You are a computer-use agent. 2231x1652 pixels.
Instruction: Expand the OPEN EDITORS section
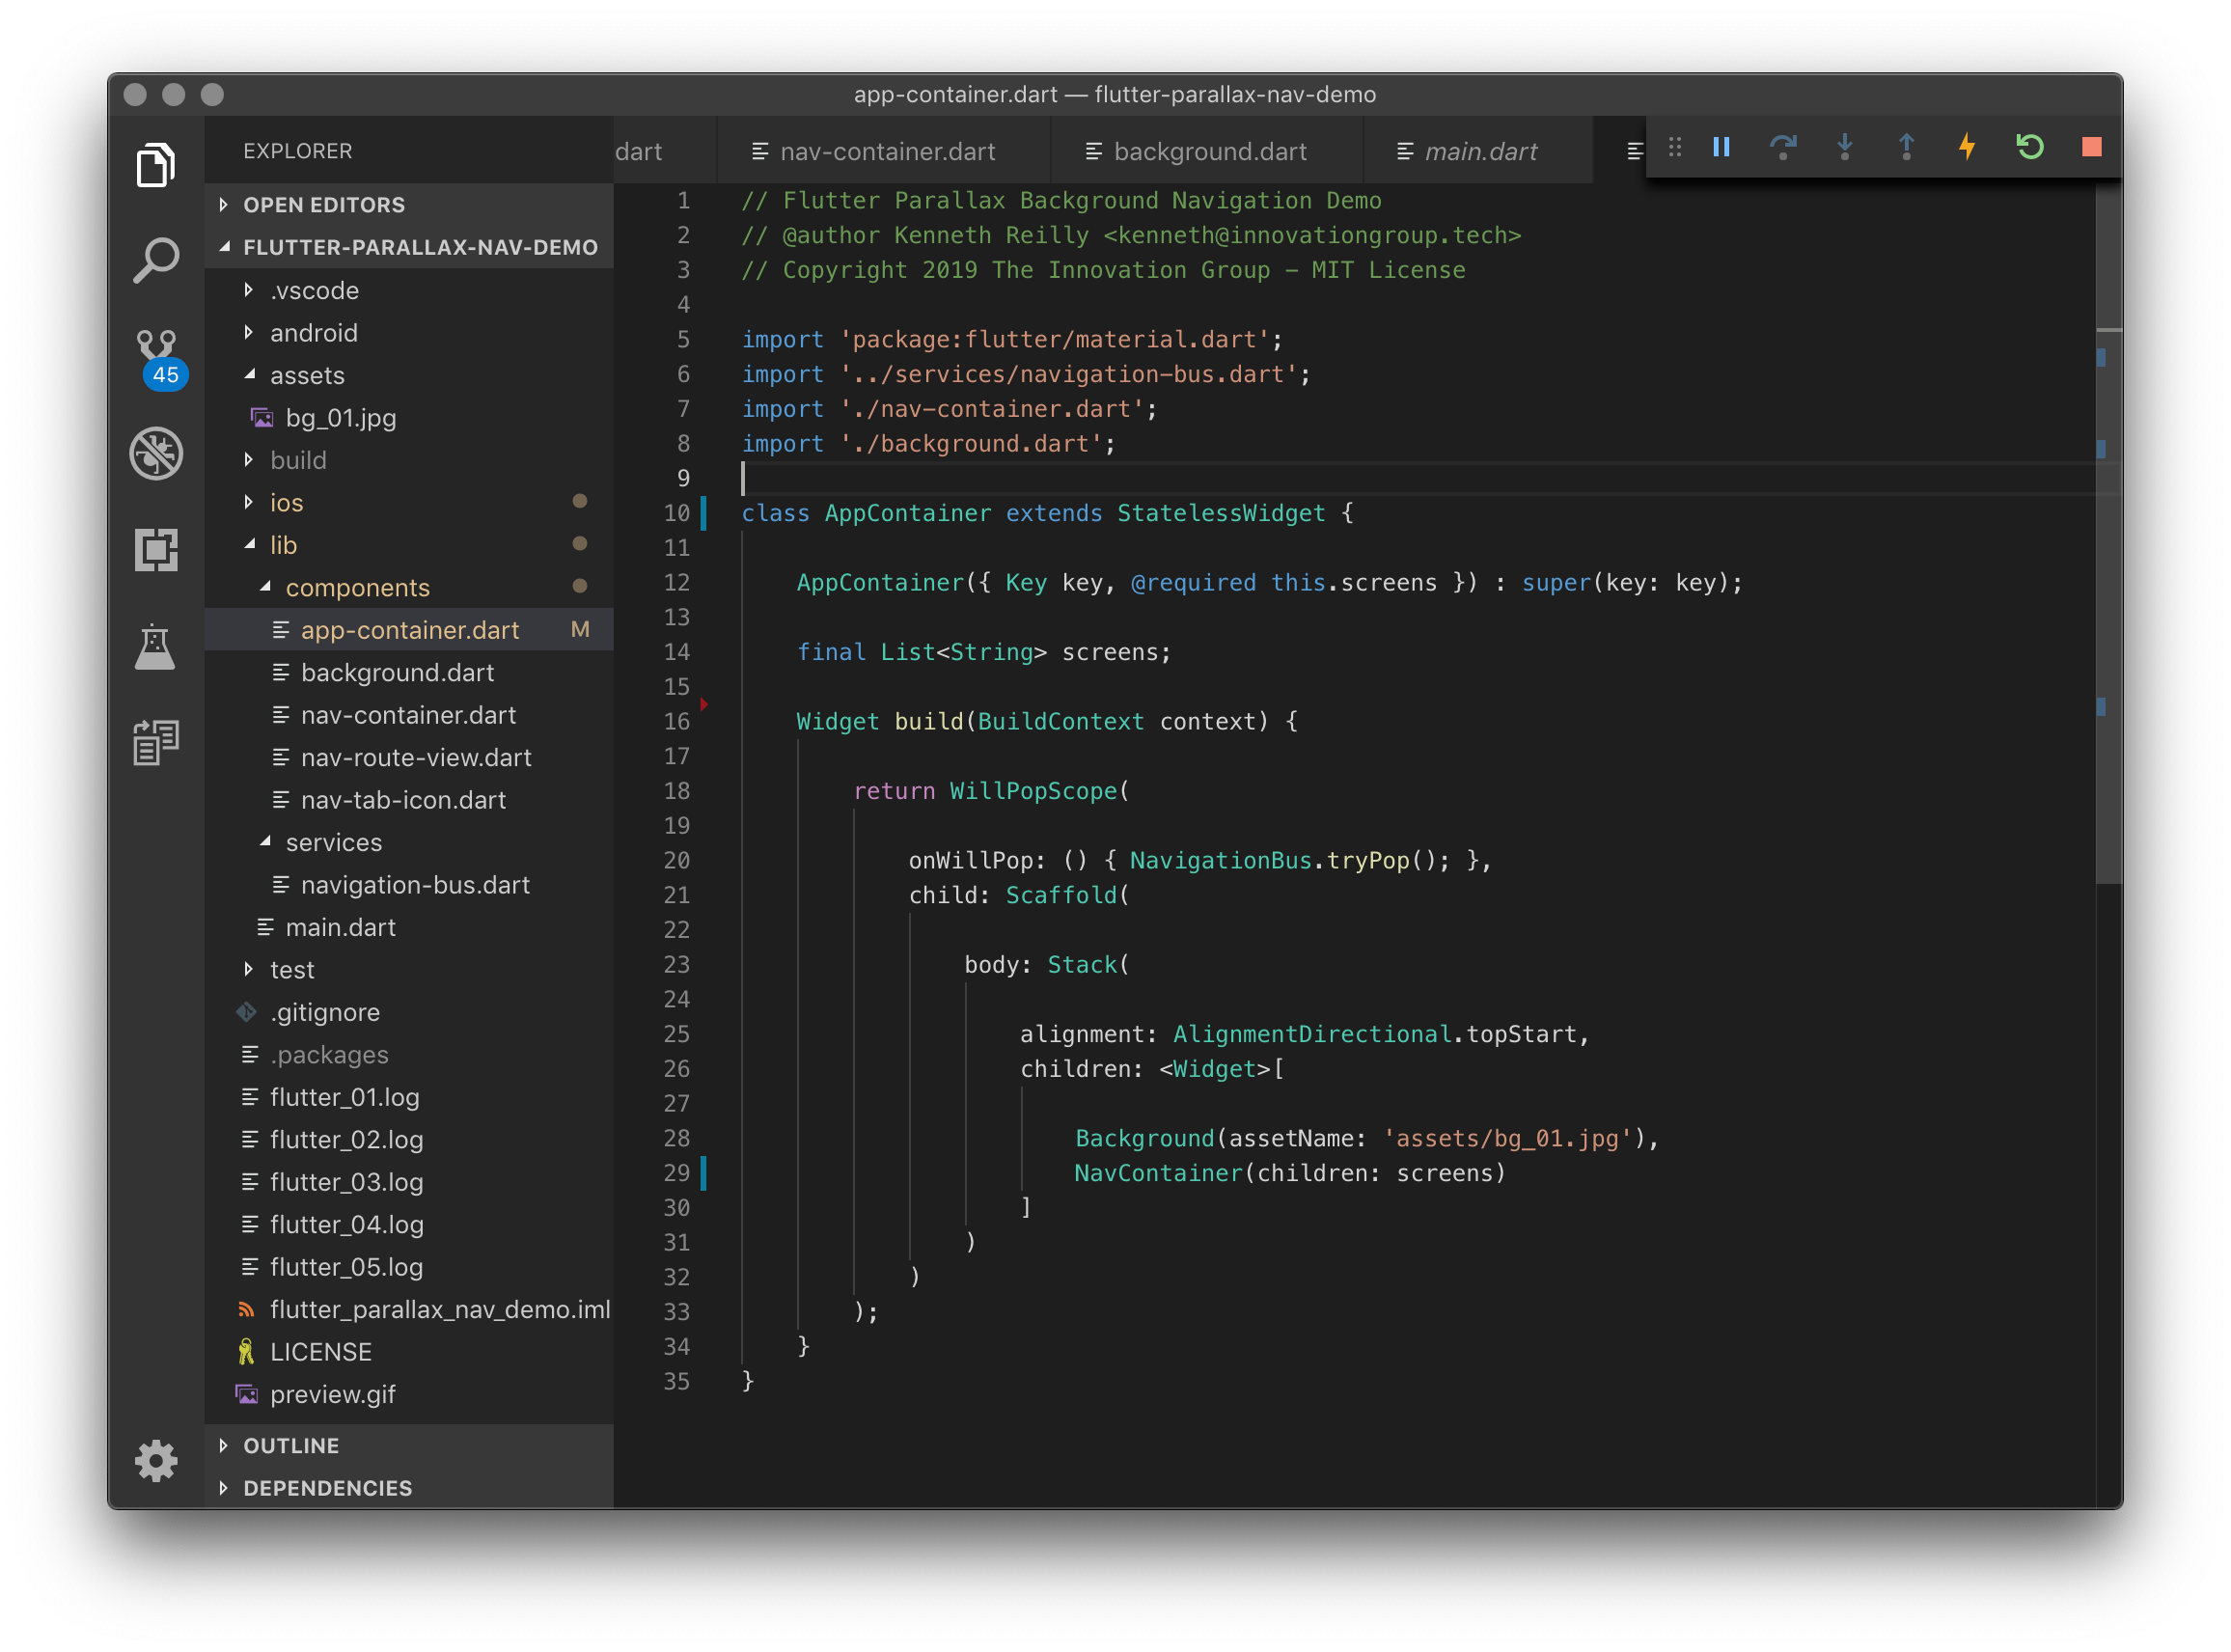pyautogui.click(x=323, y=205)
